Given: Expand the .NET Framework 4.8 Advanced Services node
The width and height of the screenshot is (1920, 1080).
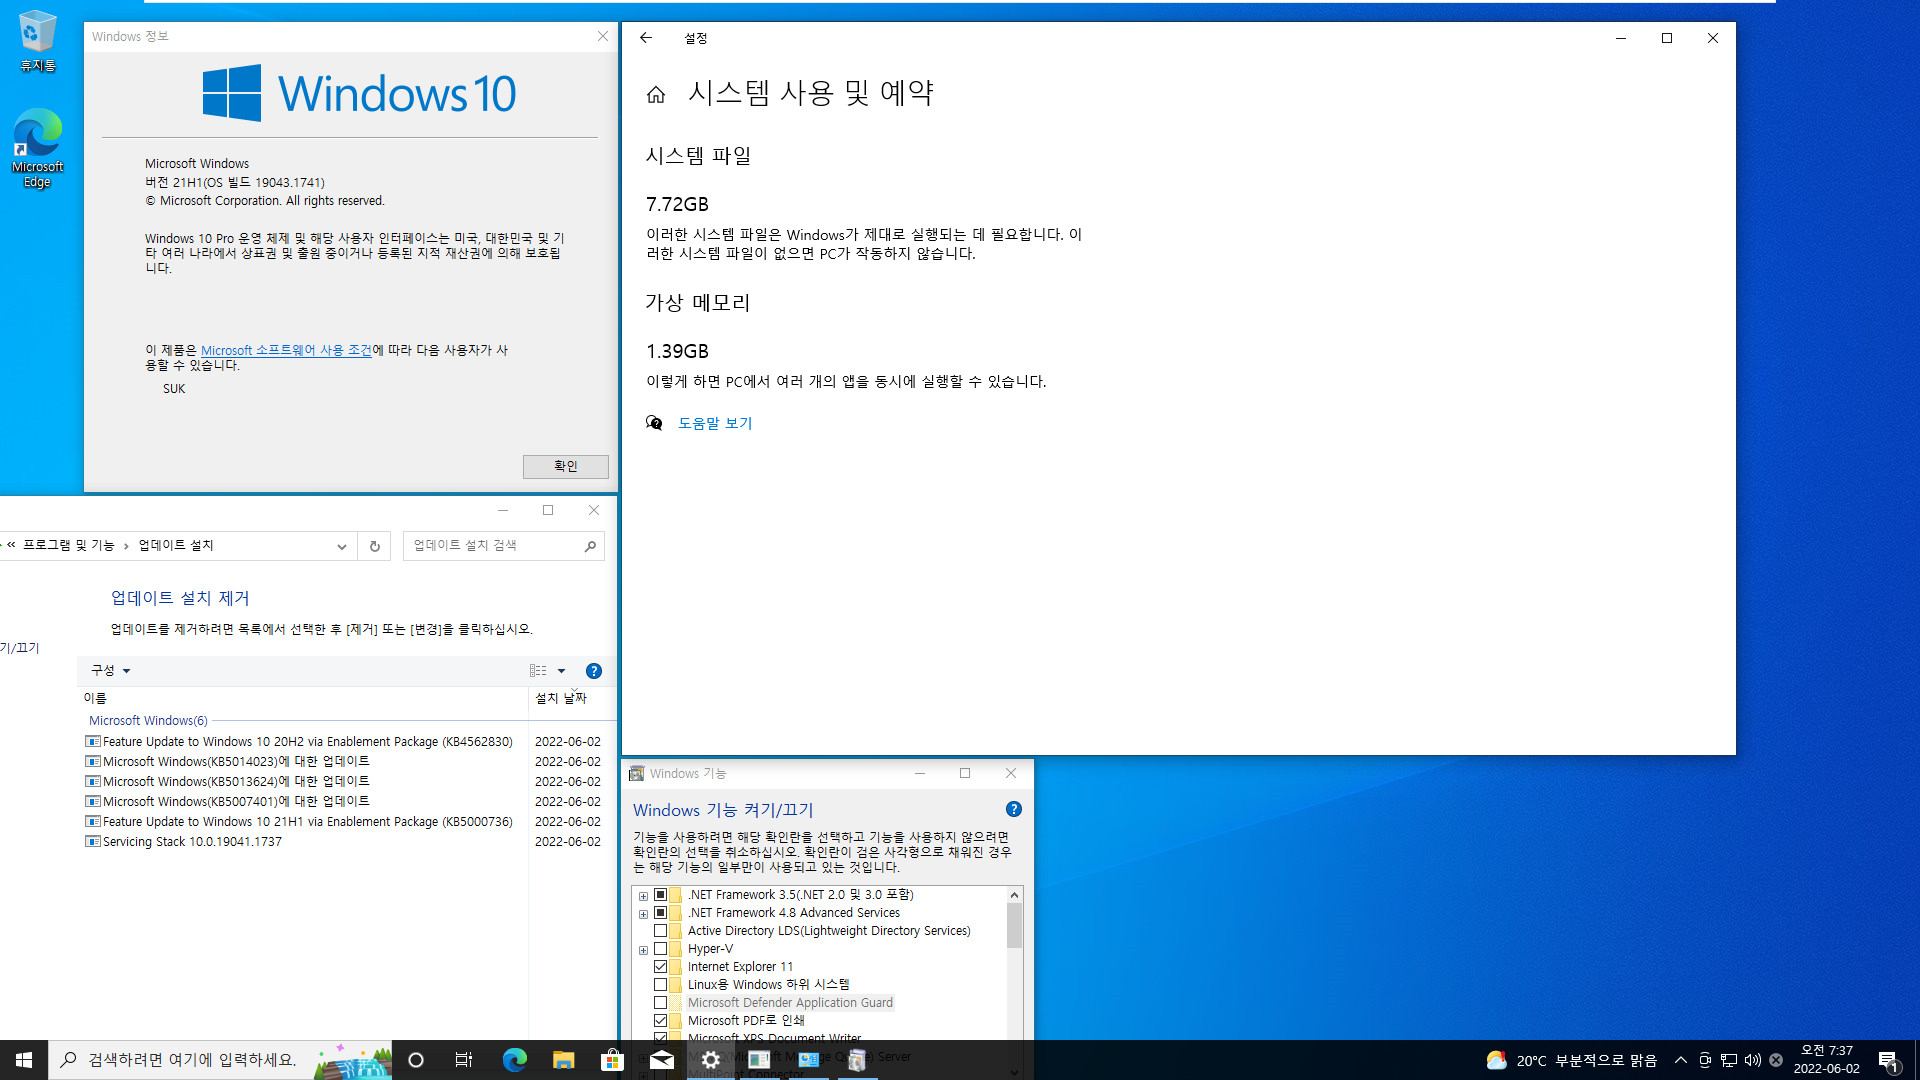Looking at the screenshot, I should pyautogui.click(x=643, y=914).
